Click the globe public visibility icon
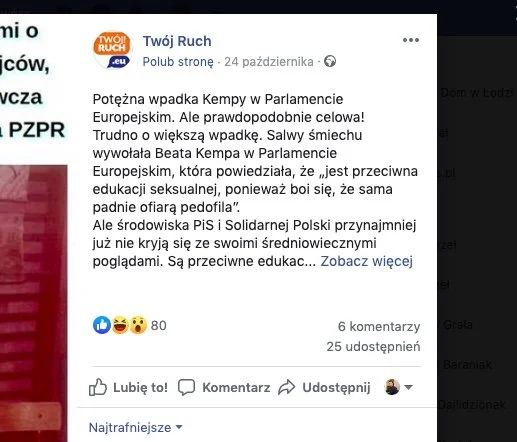The height and width of the screenshot is (442, 517). tap(330, 61)
